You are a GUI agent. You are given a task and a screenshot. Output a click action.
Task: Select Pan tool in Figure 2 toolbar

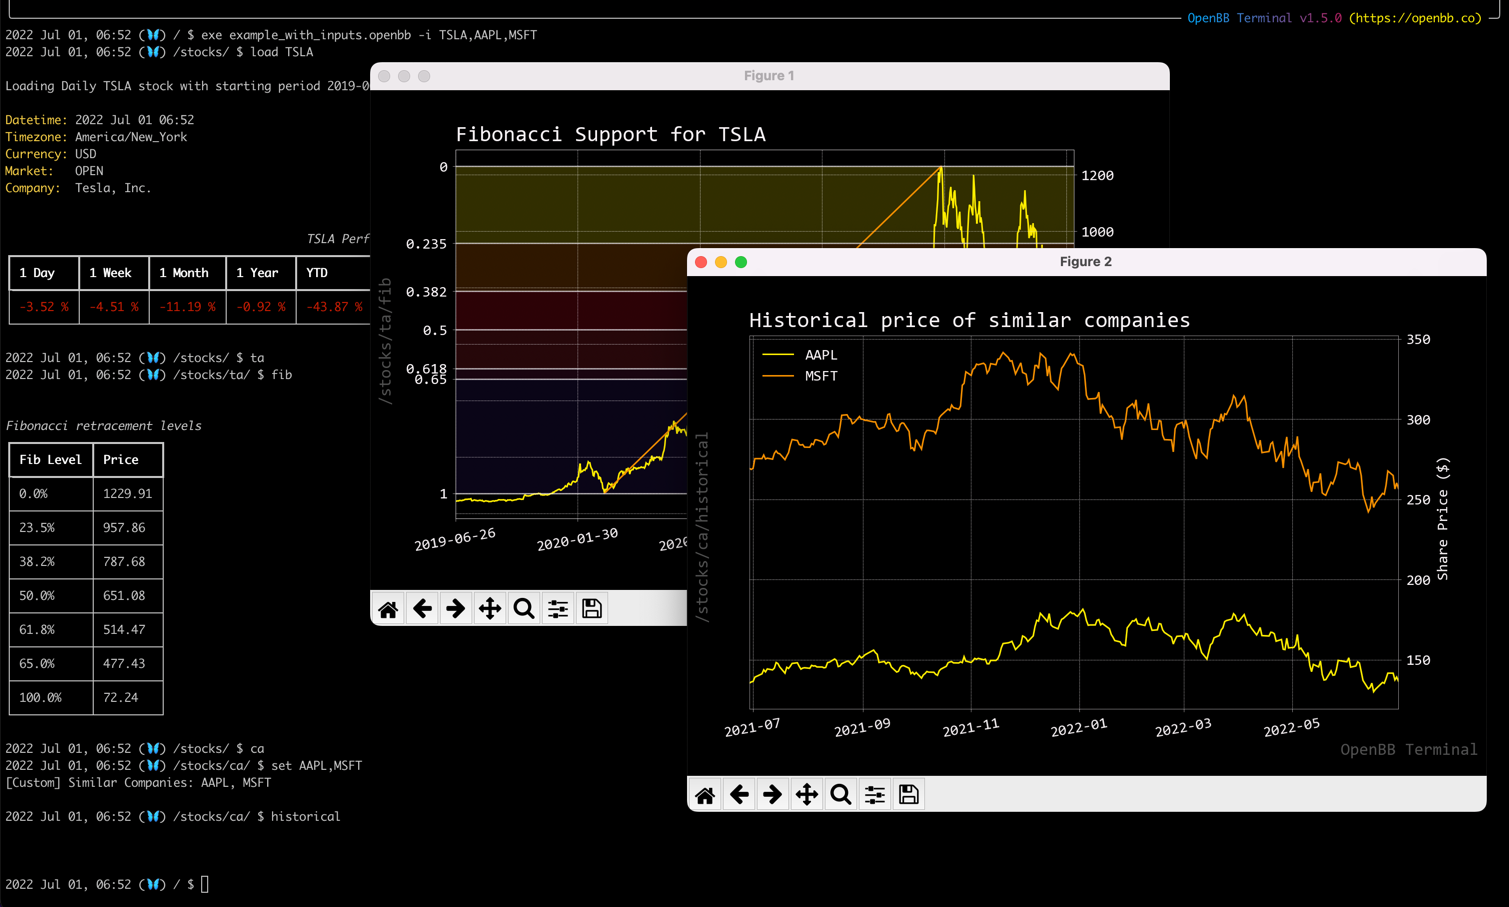point(807,795)
